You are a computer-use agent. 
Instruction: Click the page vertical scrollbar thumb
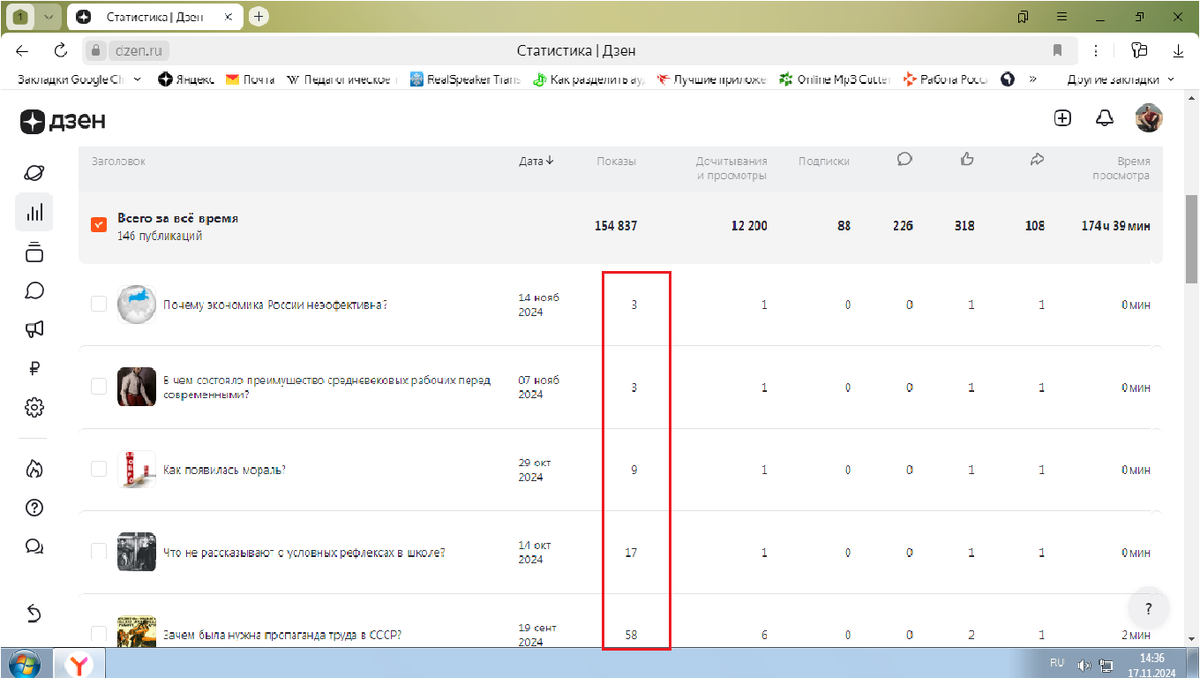click(x=1191, y=239)
